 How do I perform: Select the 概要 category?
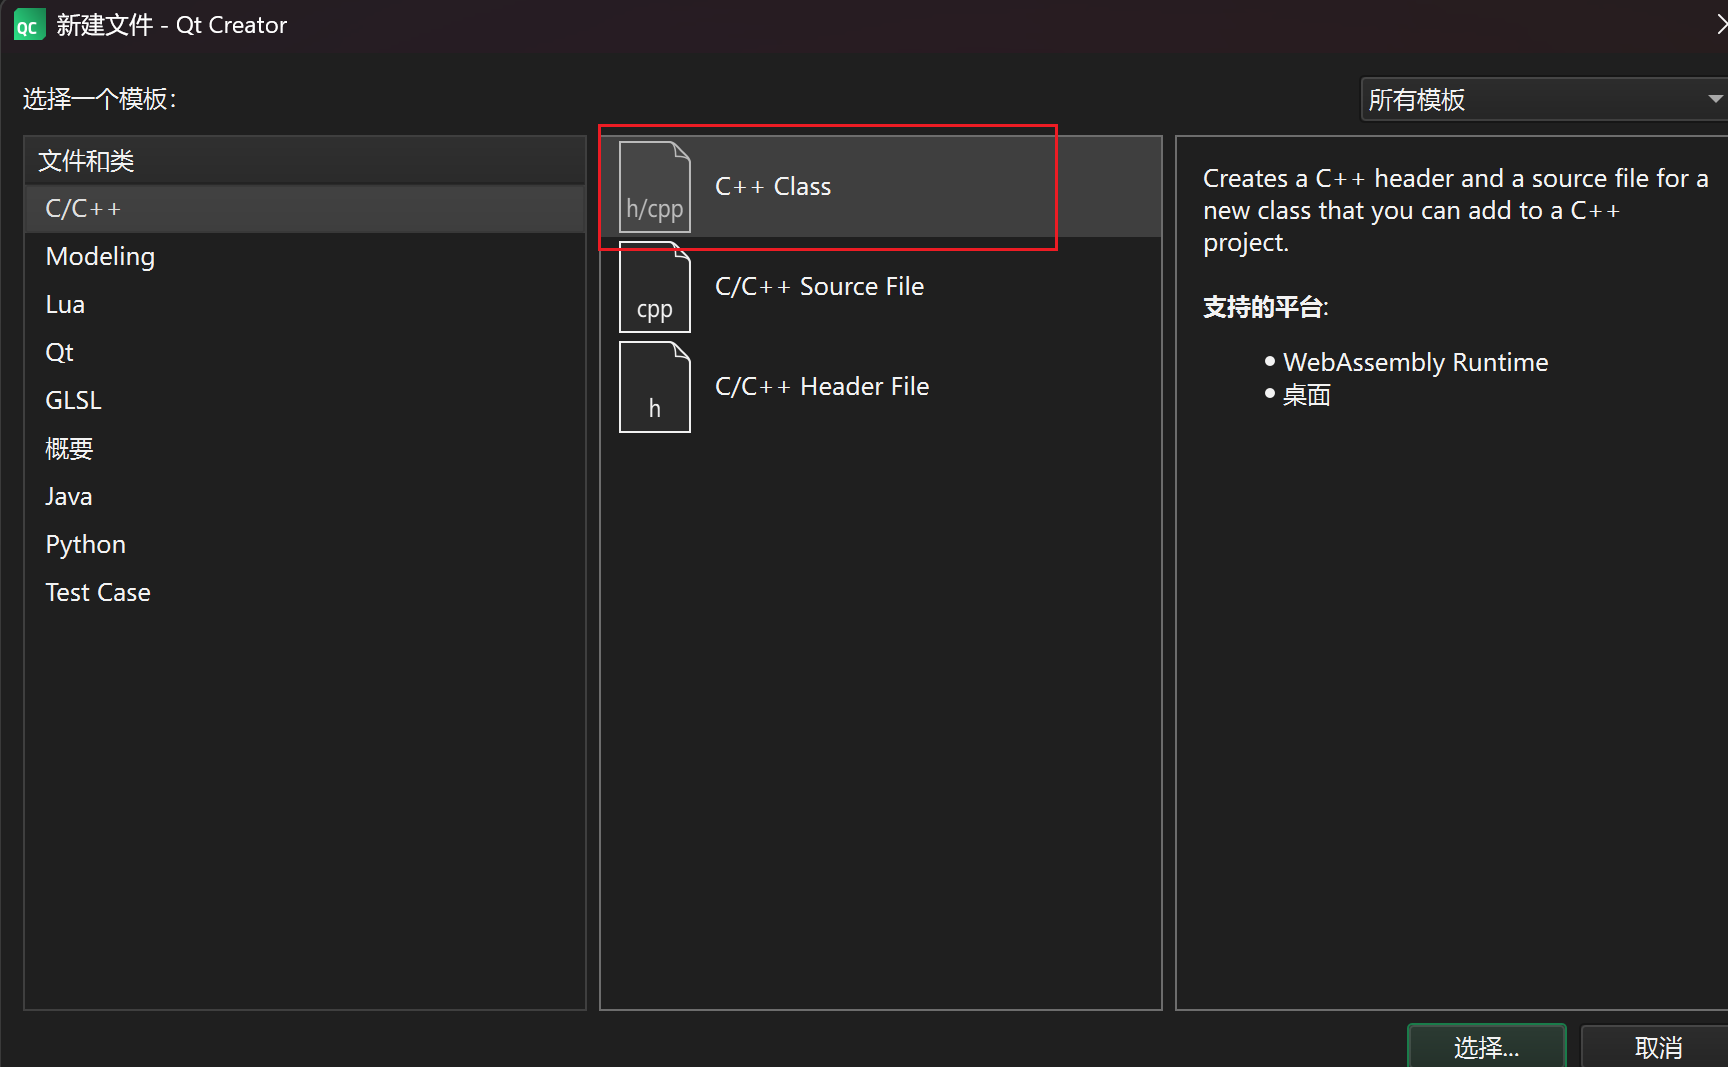(305, 449)
